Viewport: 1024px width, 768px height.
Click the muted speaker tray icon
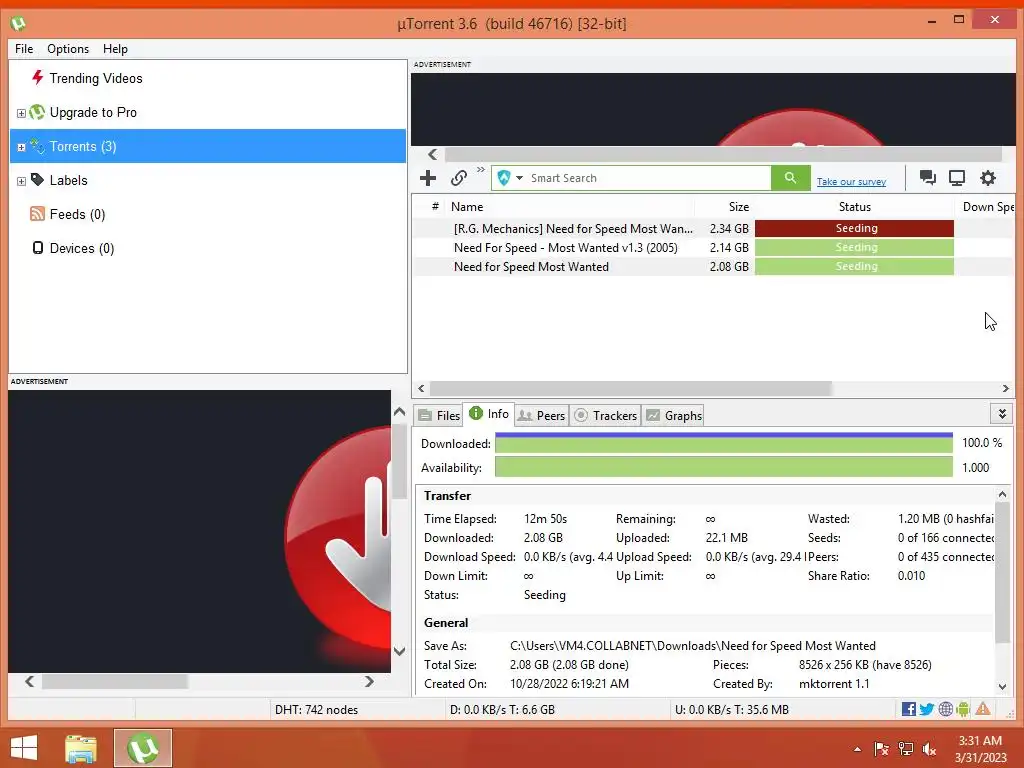coord(929,749)
